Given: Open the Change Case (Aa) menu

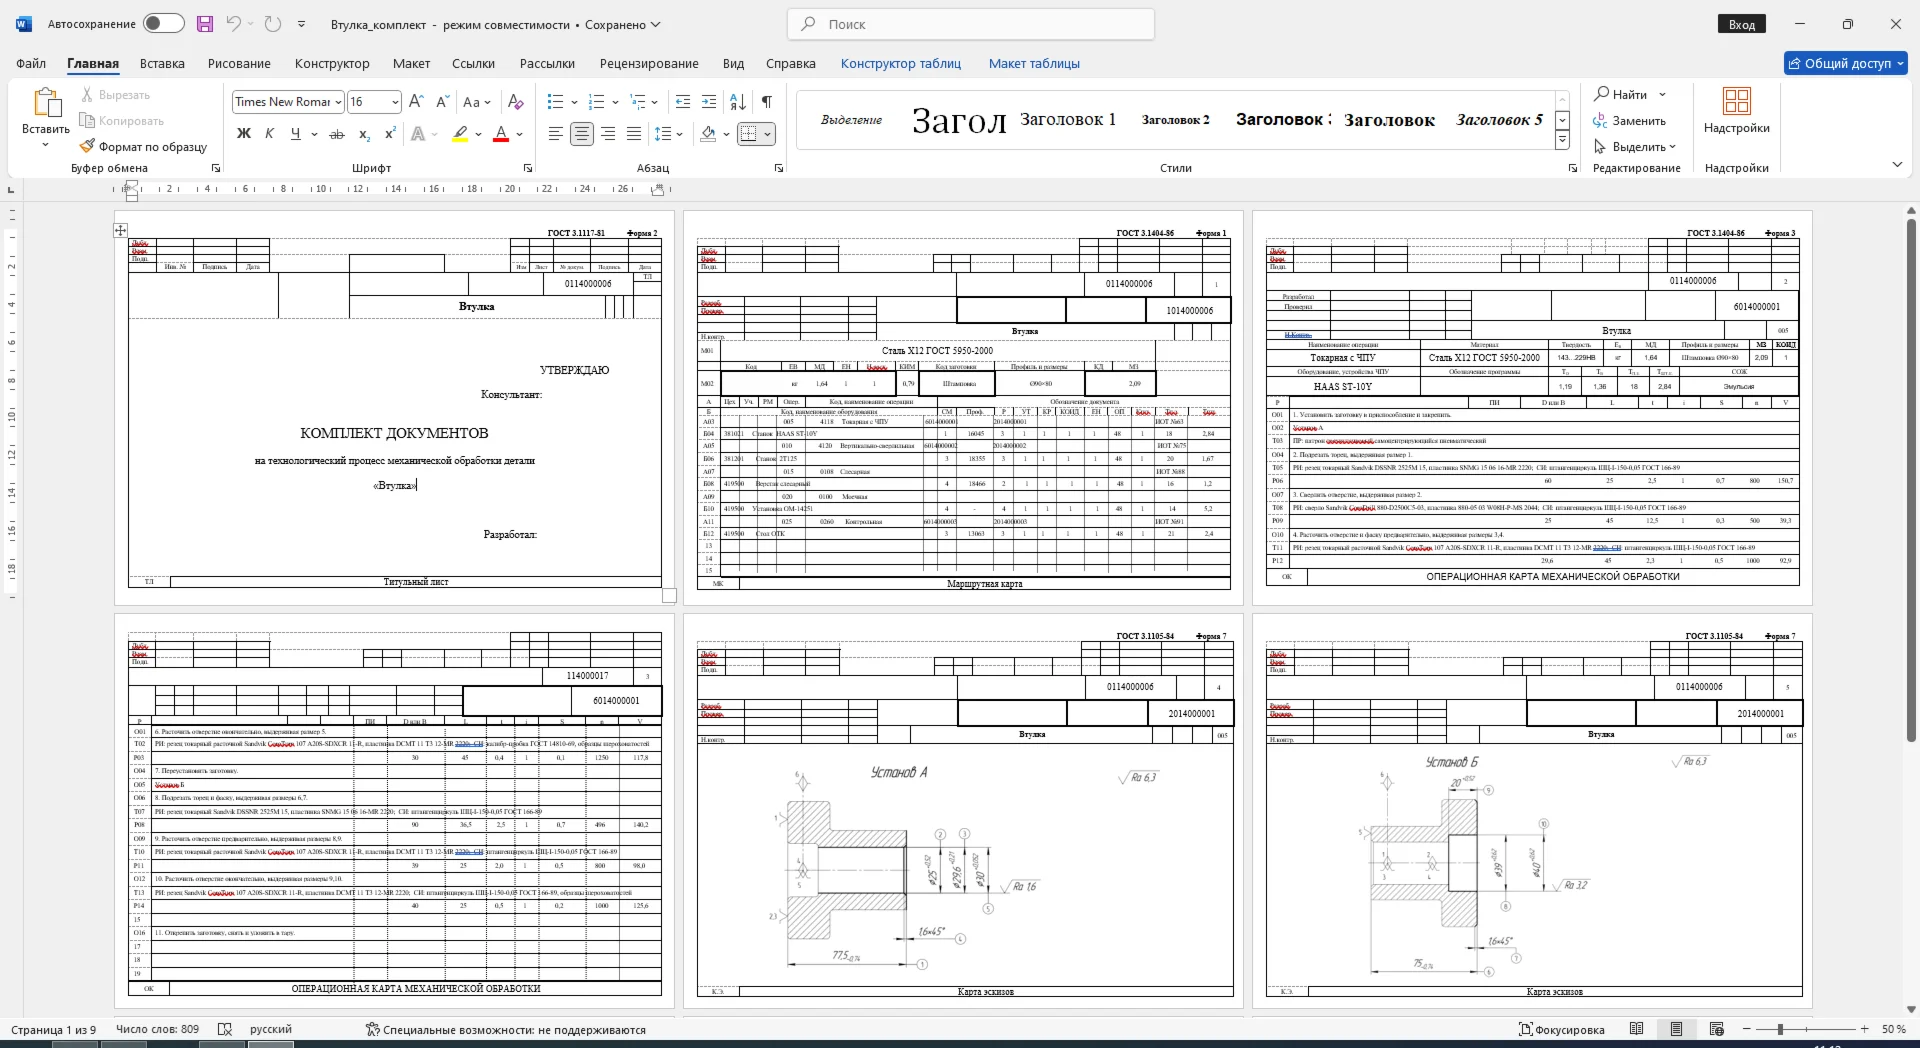Looking at the screenshot, I should pyautogui.click(x=477, y=102).
